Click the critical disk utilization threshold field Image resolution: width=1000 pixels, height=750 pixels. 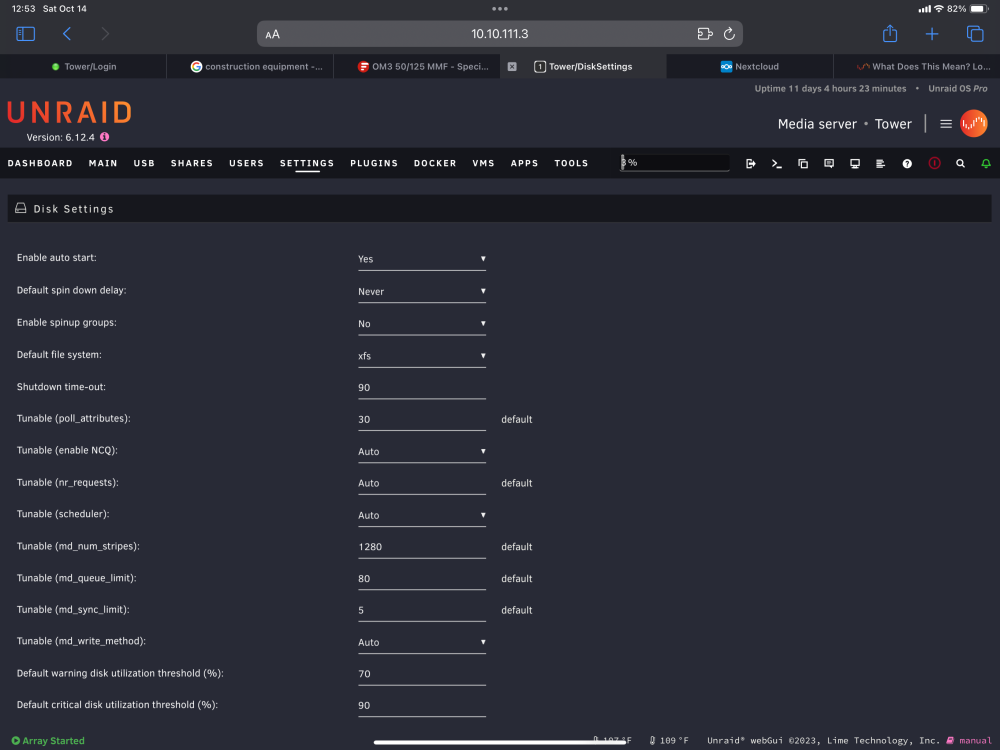pyautogui.click(x=422, y=705)
